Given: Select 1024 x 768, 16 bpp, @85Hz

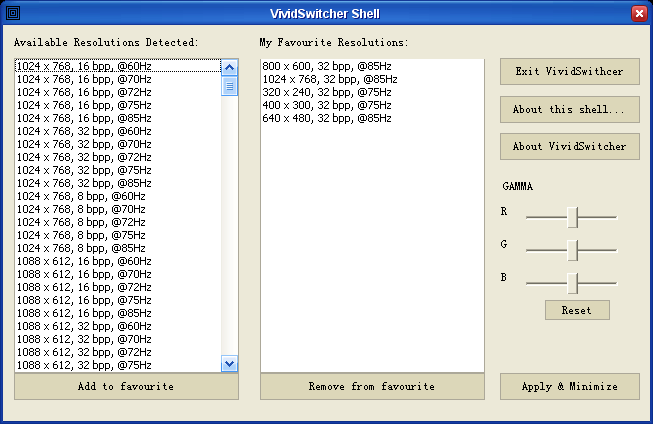Looking at the screenshot, I should coord(118,118).
